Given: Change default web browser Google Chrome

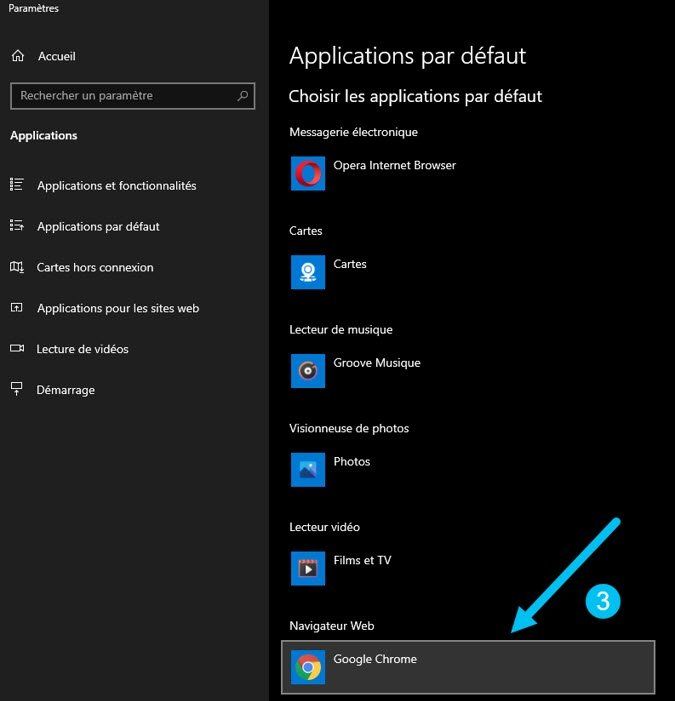Looking at the screenshot, I should (x=468, y=667).
